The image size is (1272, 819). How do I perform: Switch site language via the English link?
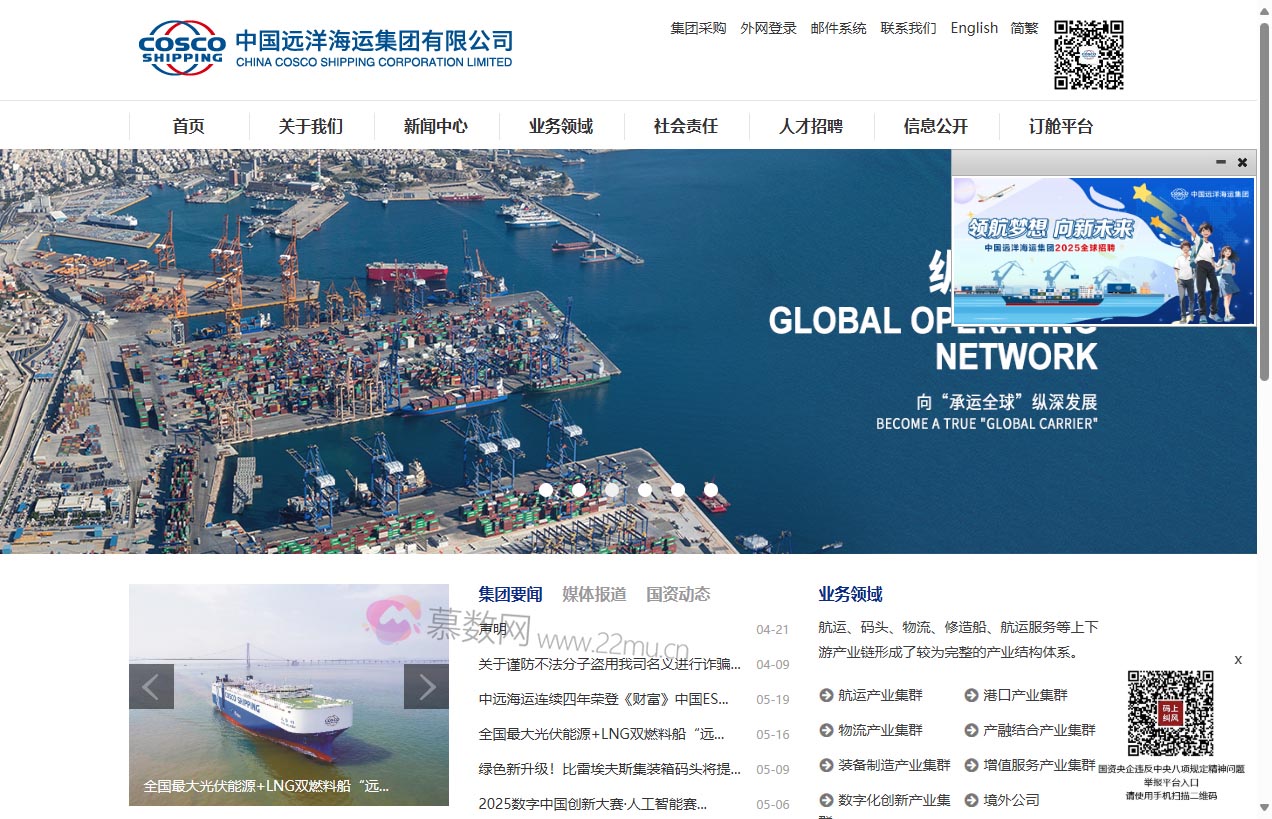tap(974, 28)
